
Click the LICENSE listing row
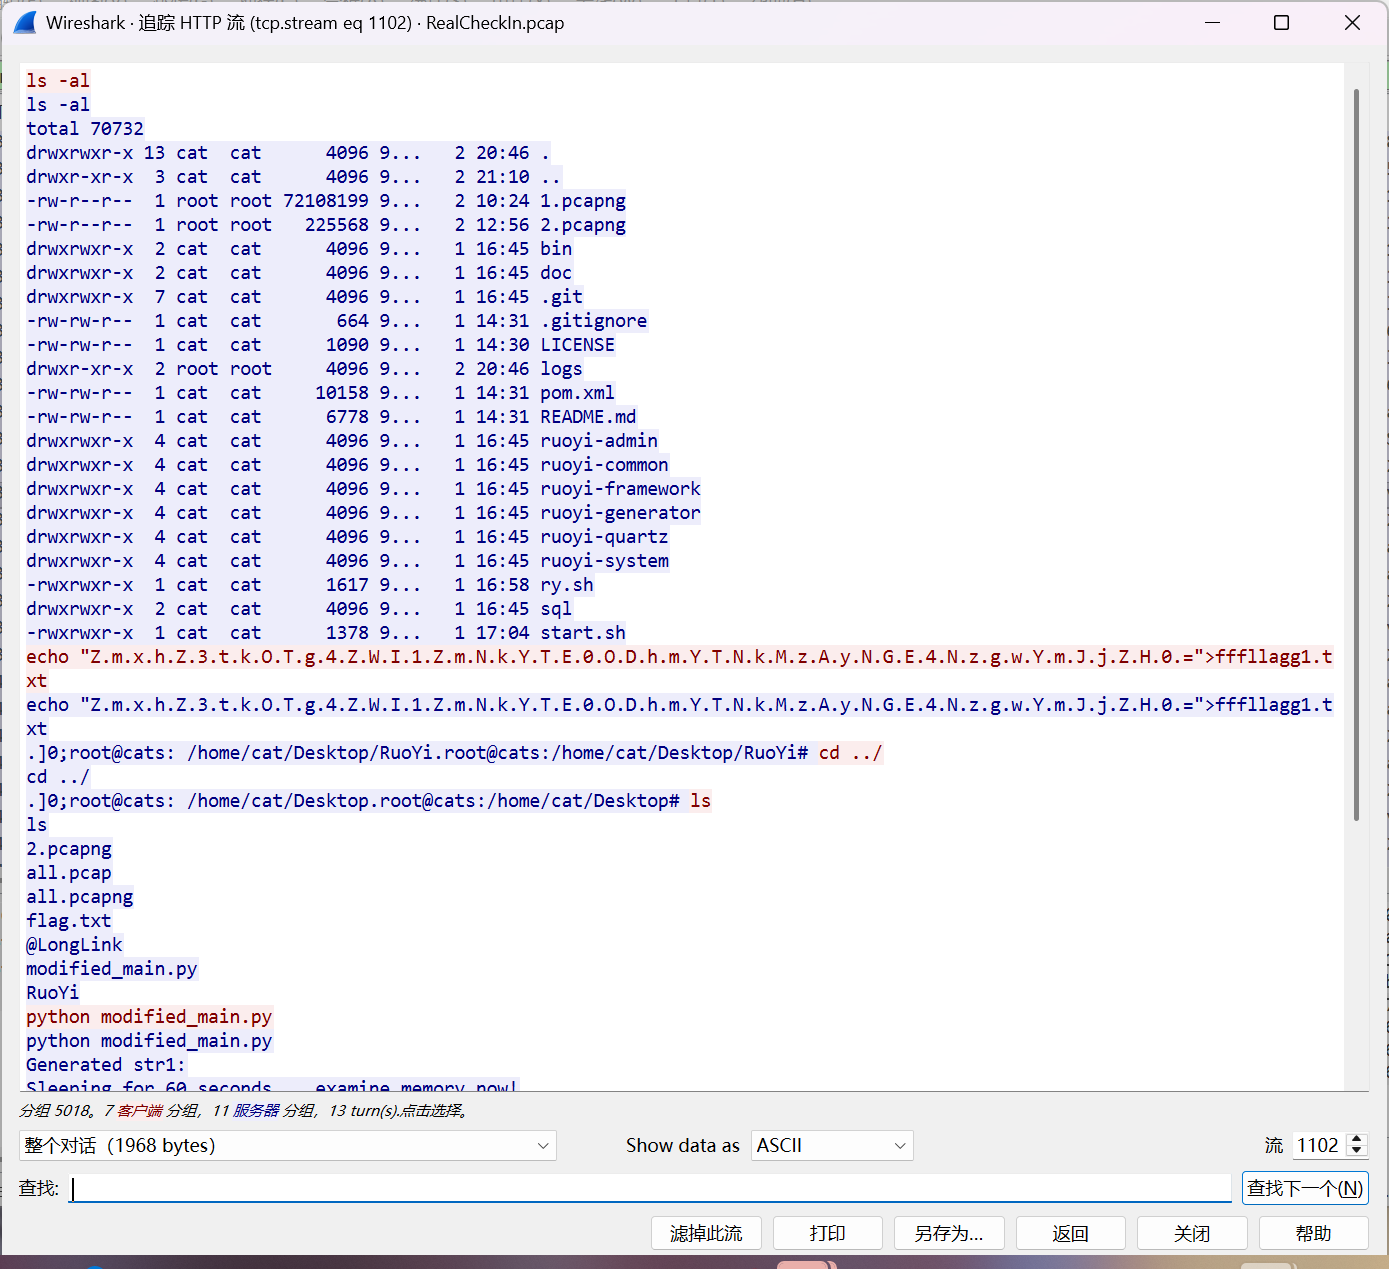321,344
